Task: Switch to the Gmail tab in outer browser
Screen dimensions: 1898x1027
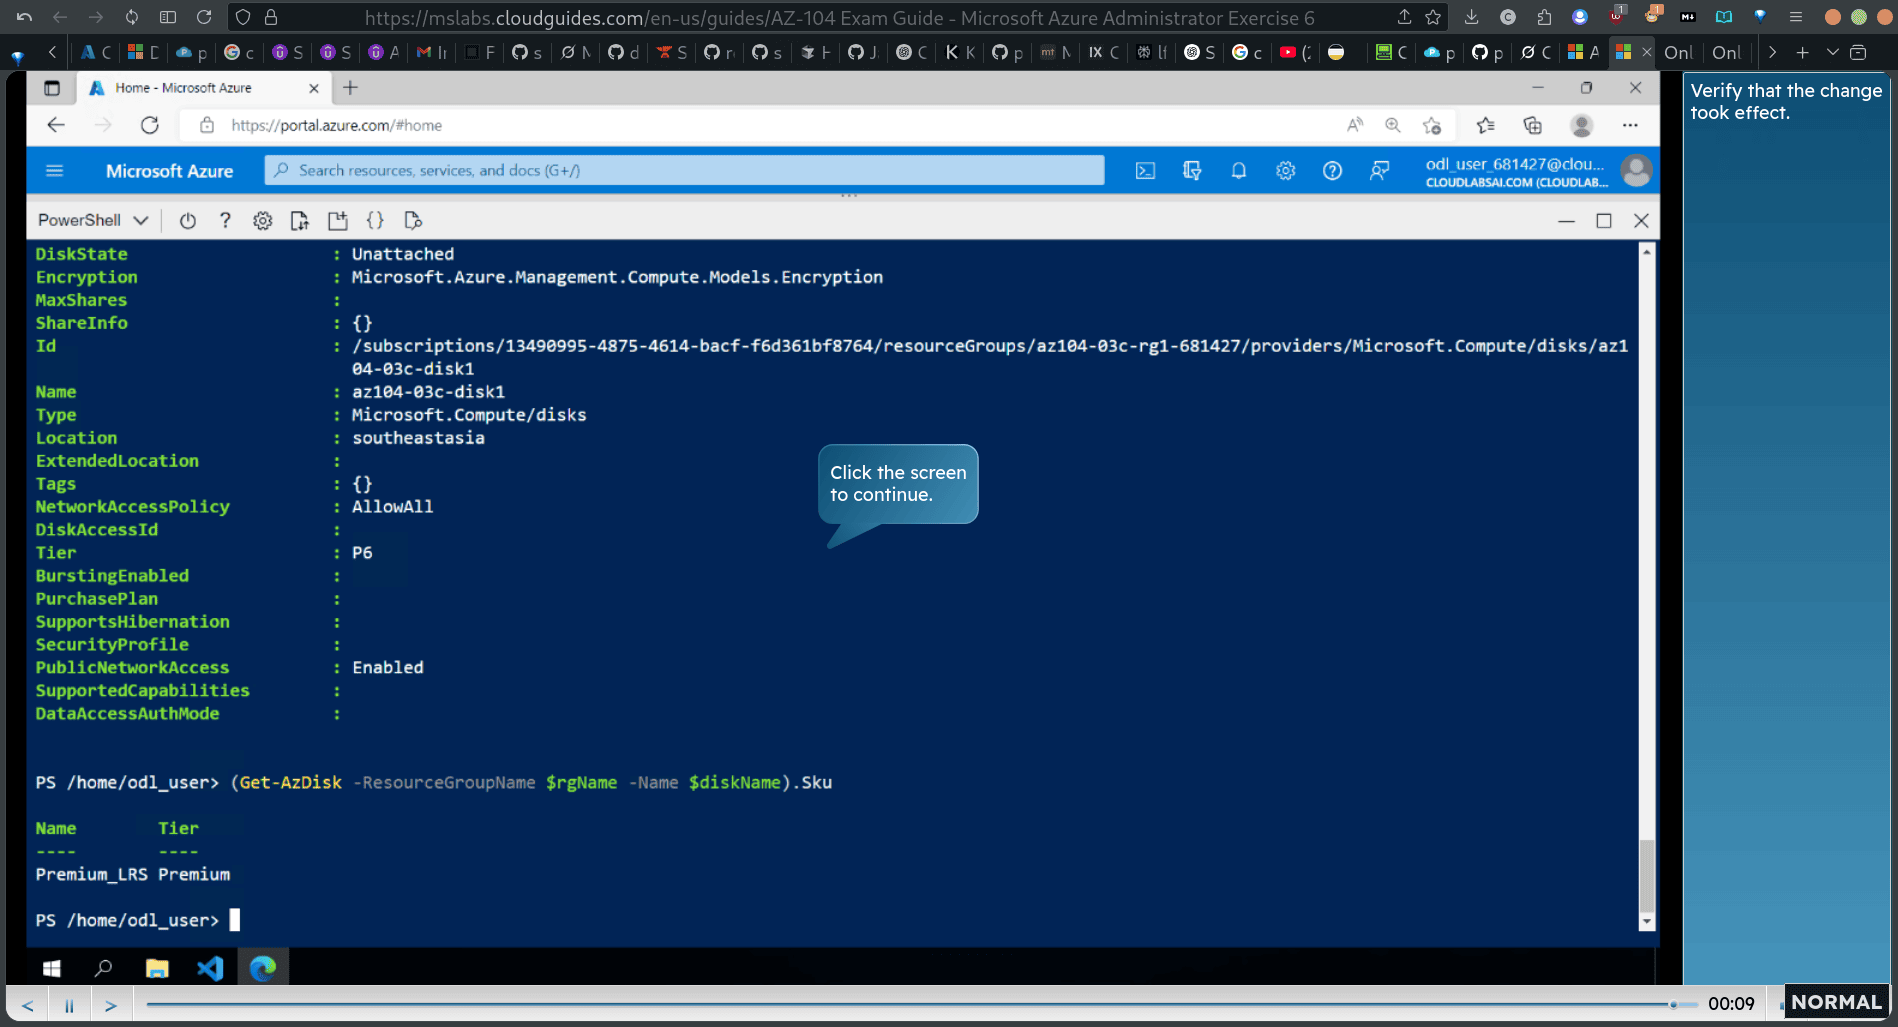Action: (x=432, y=52)
